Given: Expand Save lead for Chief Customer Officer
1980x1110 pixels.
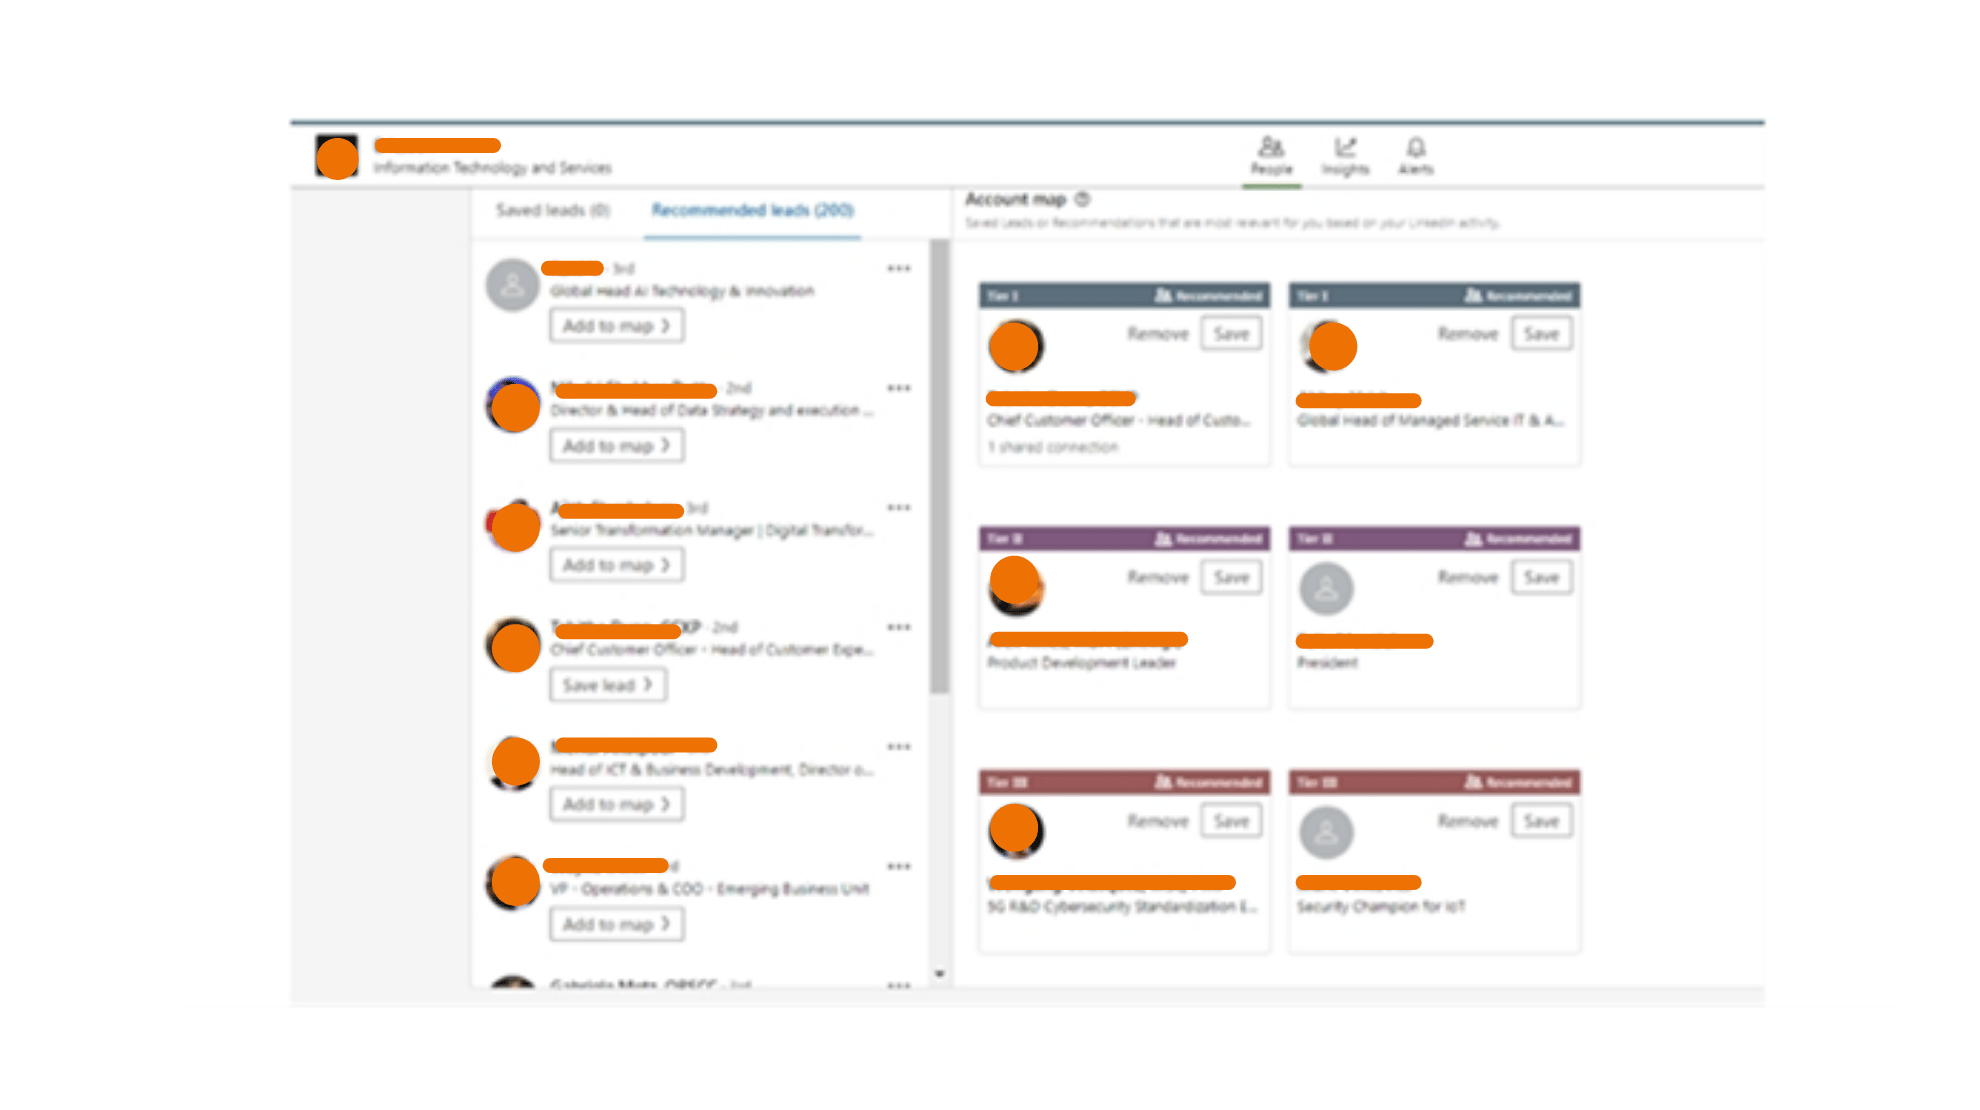Looking at the screenshot, I should [608, 685].
